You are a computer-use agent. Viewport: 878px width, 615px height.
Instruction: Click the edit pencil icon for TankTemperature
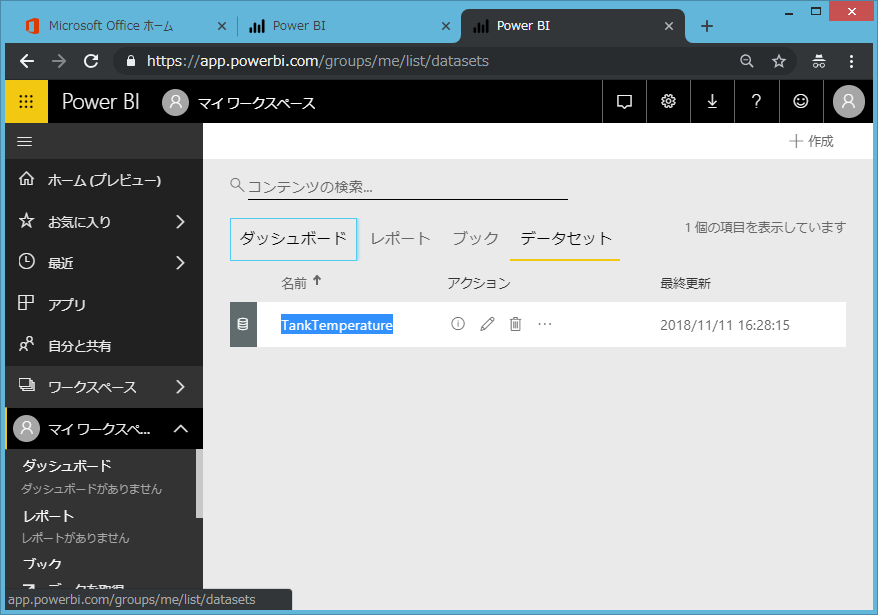coord(487,324)
